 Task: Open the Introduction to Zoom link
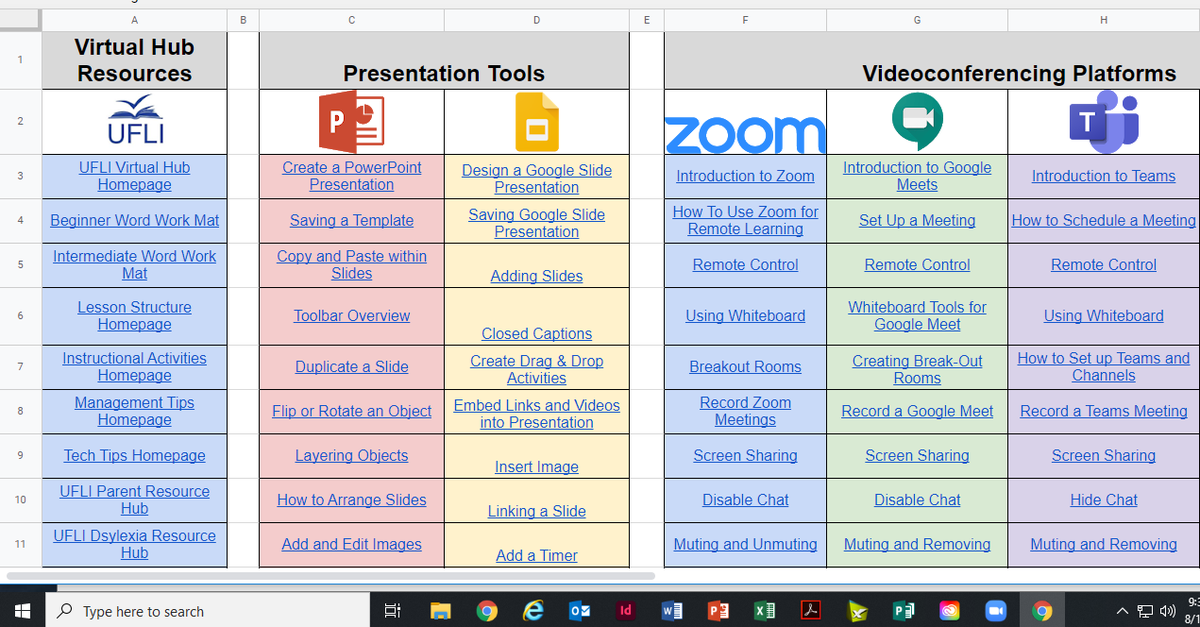745,176
